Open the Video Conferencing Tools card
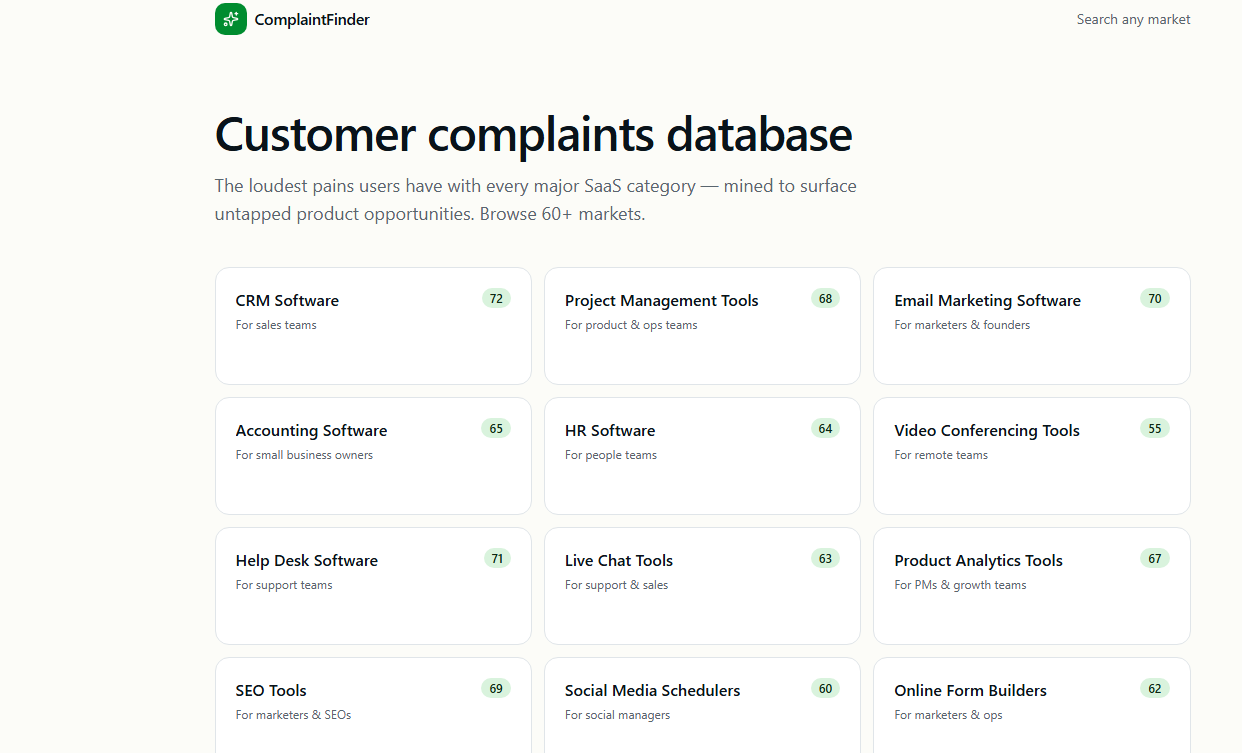Screen dimensions: 1242x753 [1032, 456]
